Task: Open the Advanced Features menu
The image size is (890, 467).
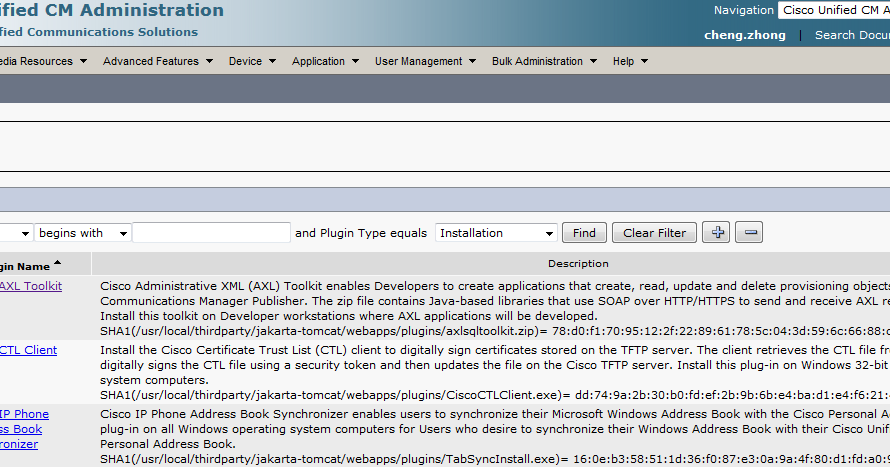Action: [x=157, y=61]
